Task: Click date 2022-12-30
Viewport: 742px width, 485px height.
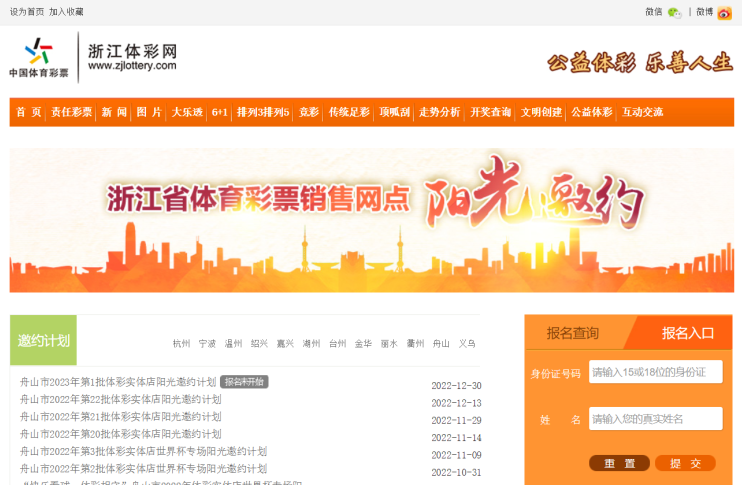Action: pos(456,386)
